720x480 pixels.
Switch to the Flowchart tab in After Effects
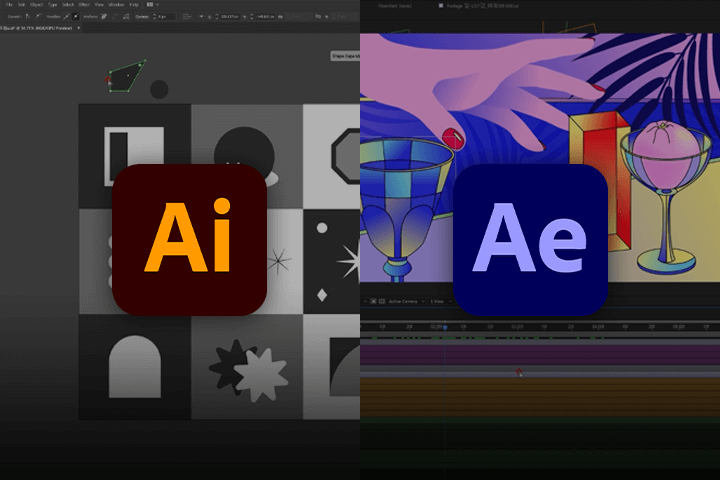click(x=394, y=6)
